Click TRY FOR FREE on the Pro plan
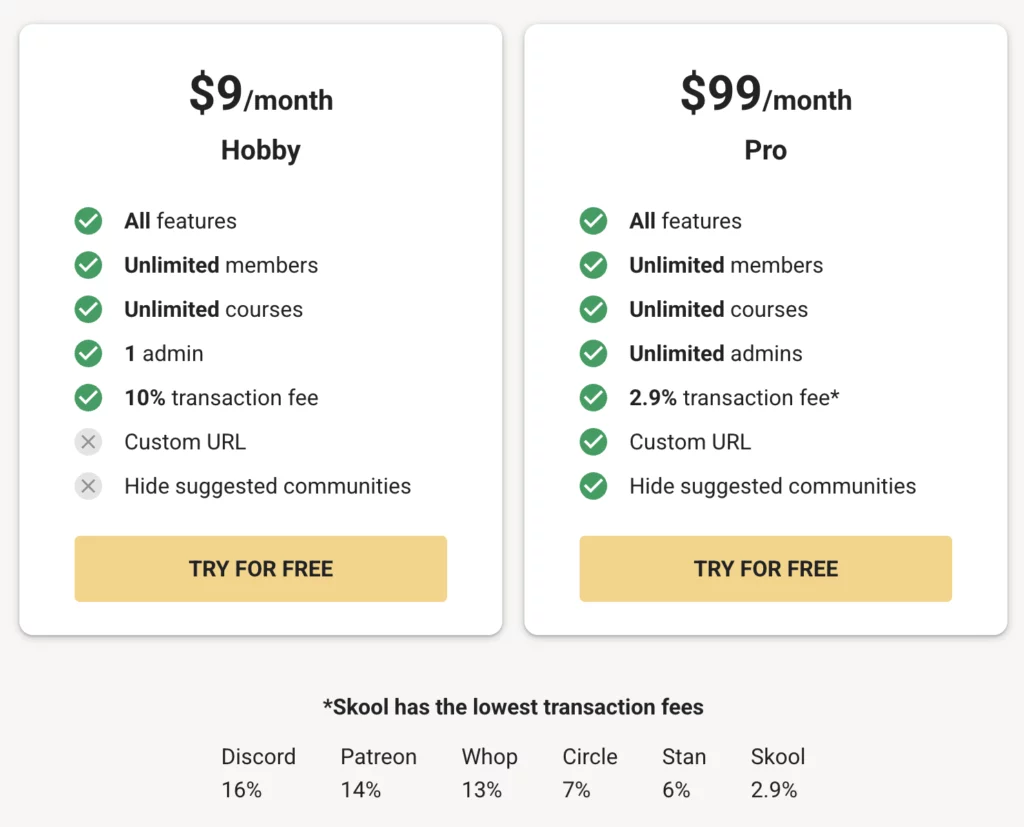Image resolution: width=1024 pixels, height=827 pixels. [x=765, y=568]
